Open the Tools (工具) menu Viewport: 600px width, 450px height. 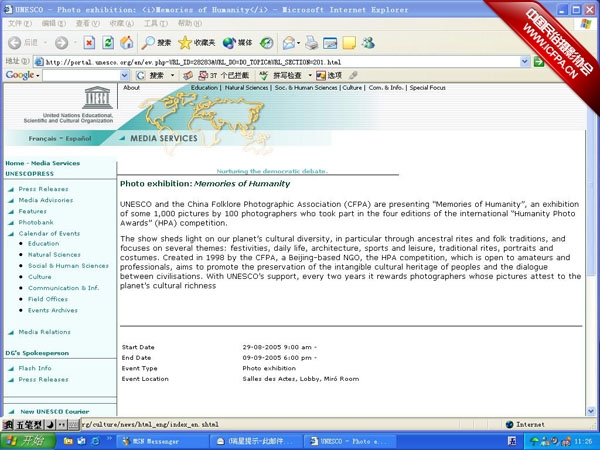(155, 23)
